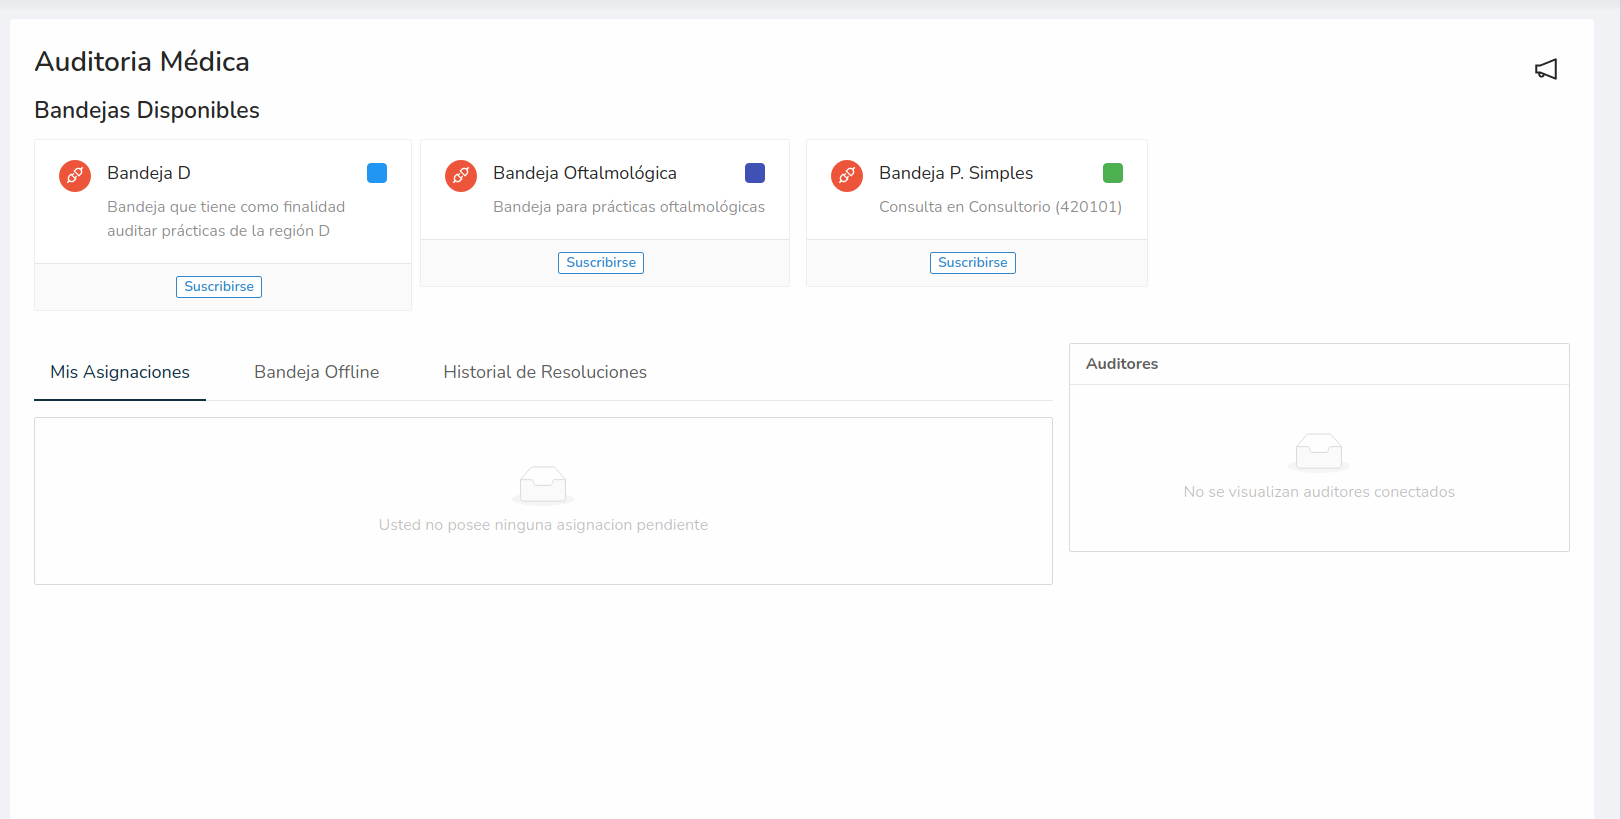This screenshot has height=819, width=1621.
Task: Hit Suscribirse for Bandeja P. Simples
Action: [x=972, y=263]
